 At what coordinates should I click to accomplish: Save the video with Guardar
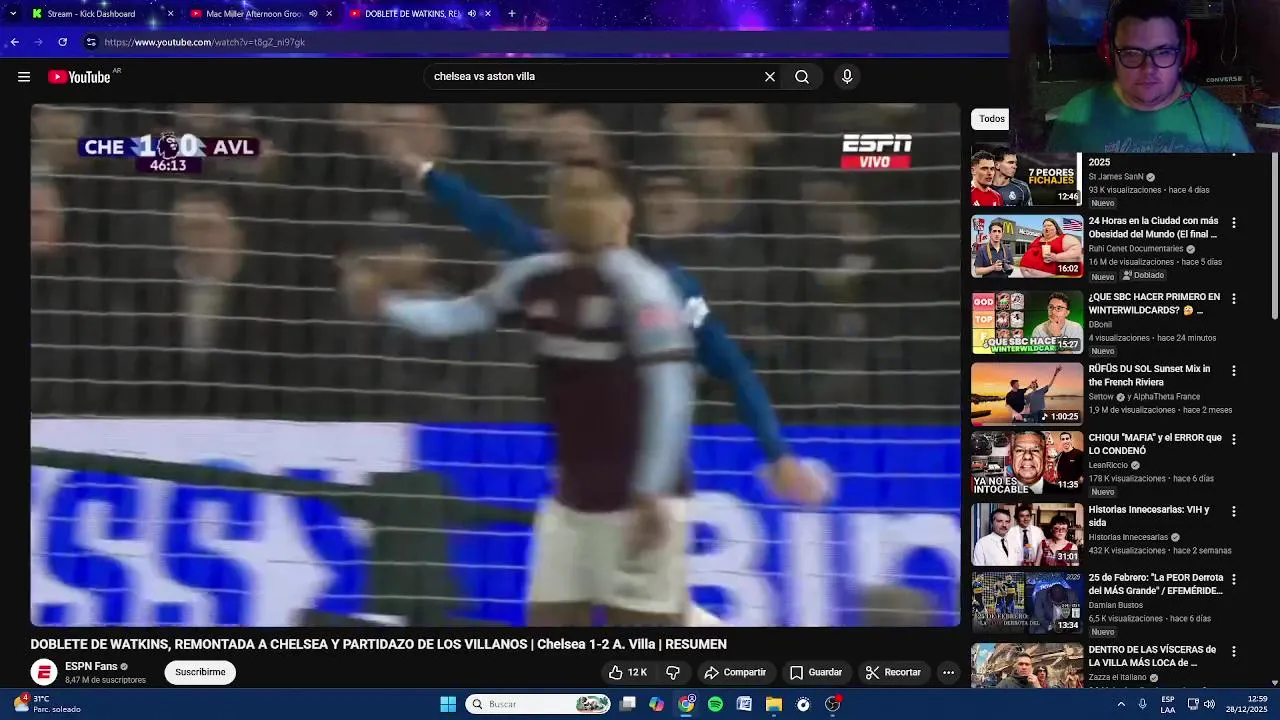[x=816, y=672]
